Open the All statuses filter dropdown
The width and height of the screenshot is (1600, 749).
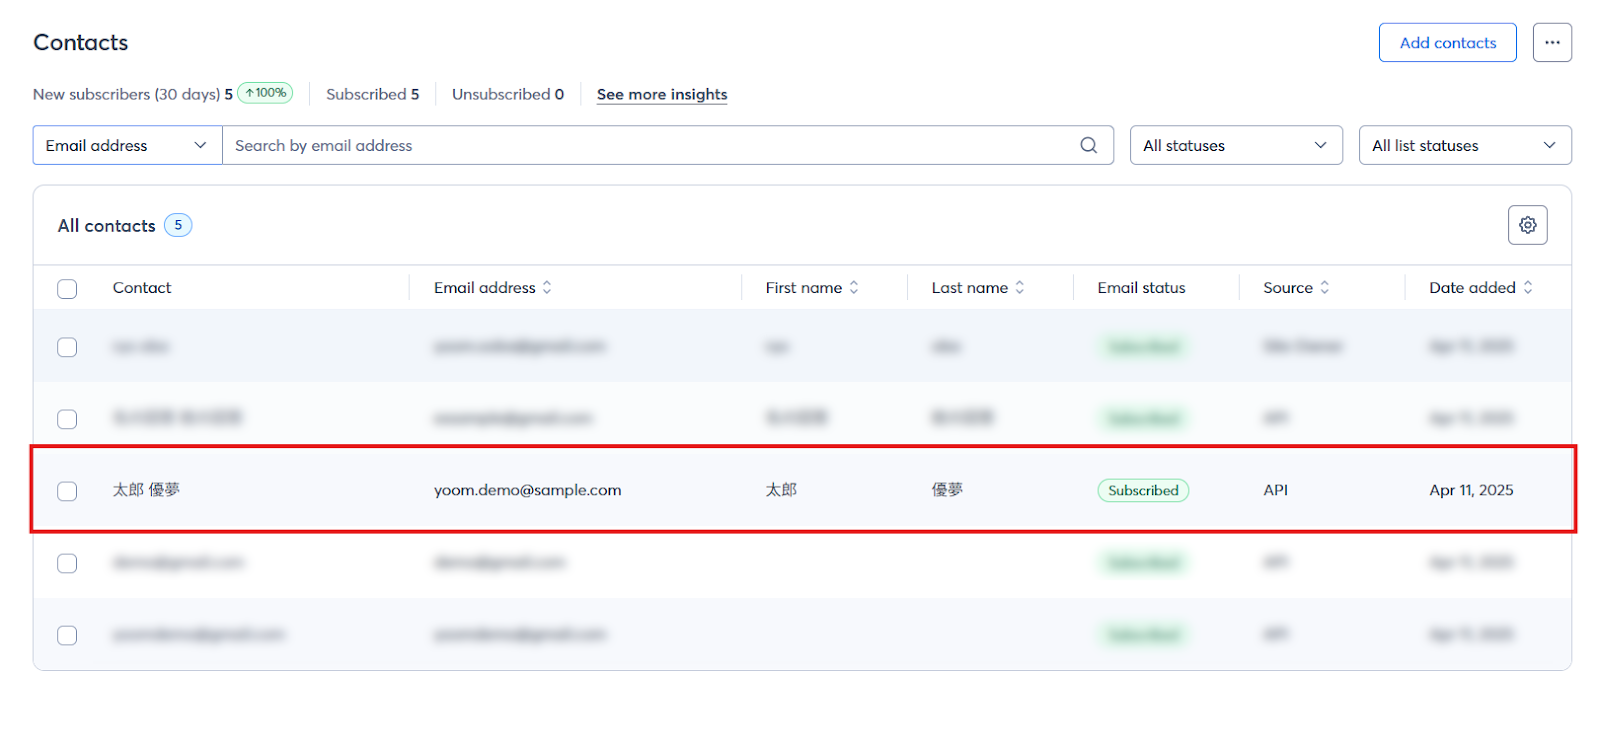pos(1235,145)
